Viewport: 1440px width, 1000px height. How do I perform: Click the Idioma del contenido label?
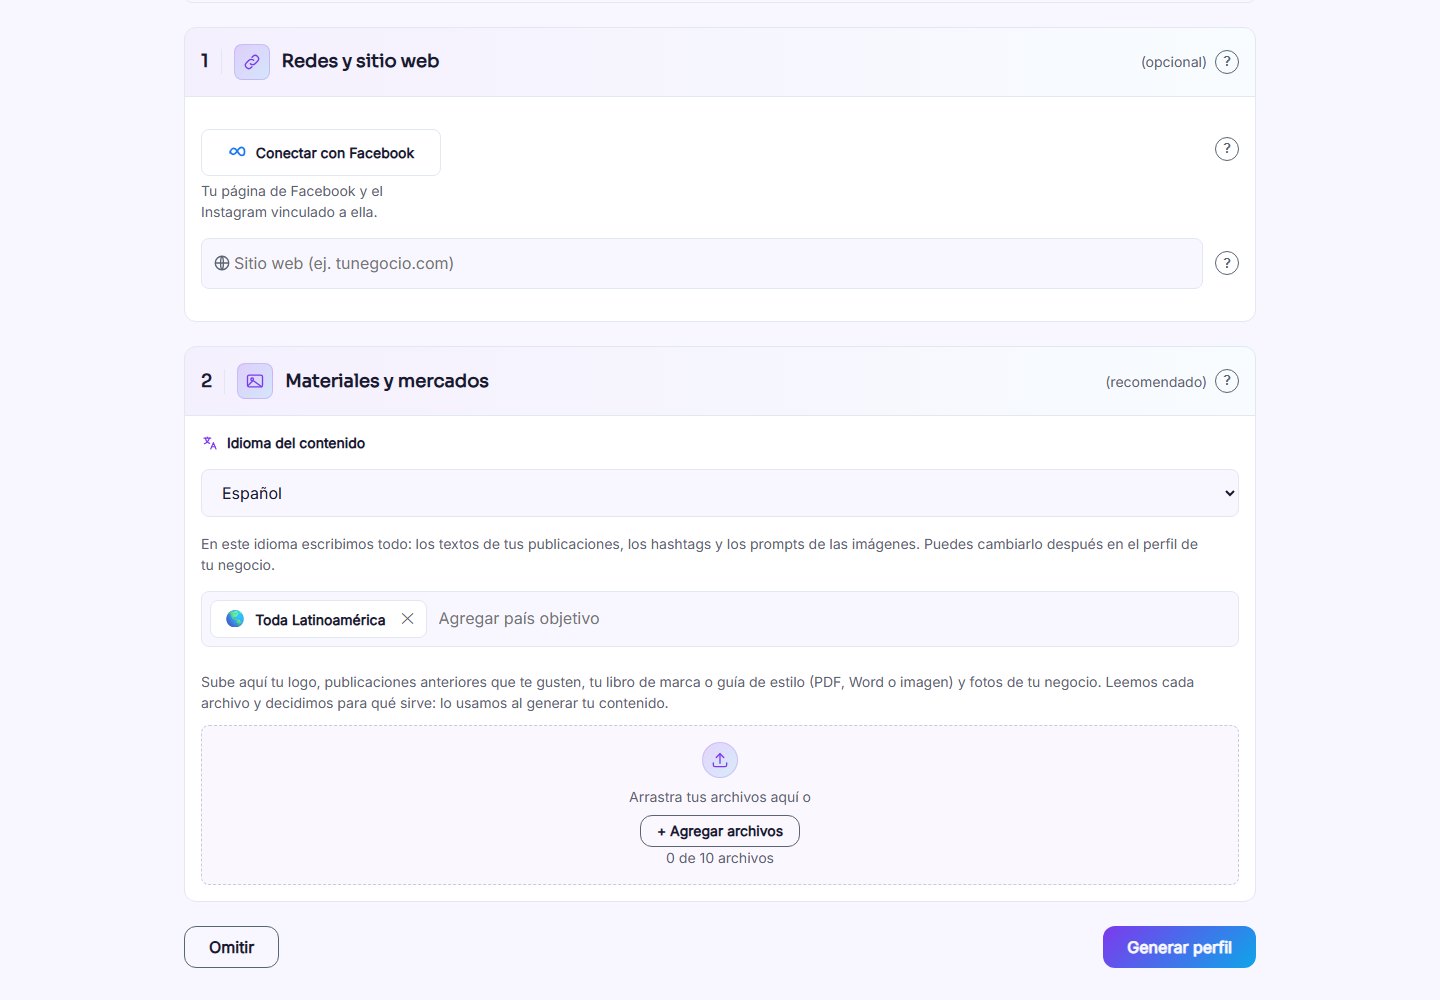(x=296, y=443)
